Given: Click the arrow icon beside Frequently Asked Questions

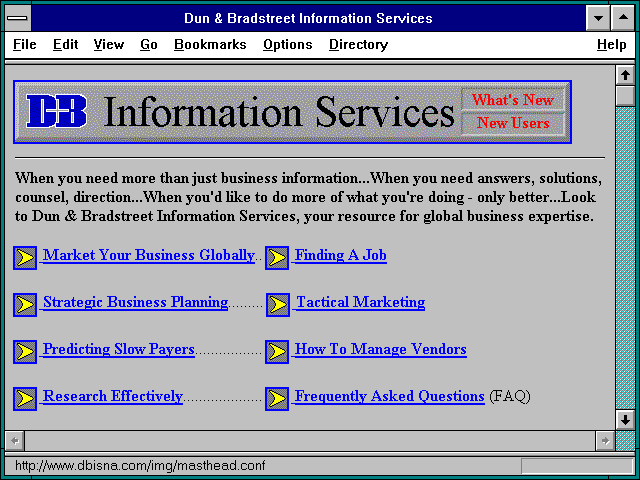Looking at the screenshot, I should click(277, 398).
